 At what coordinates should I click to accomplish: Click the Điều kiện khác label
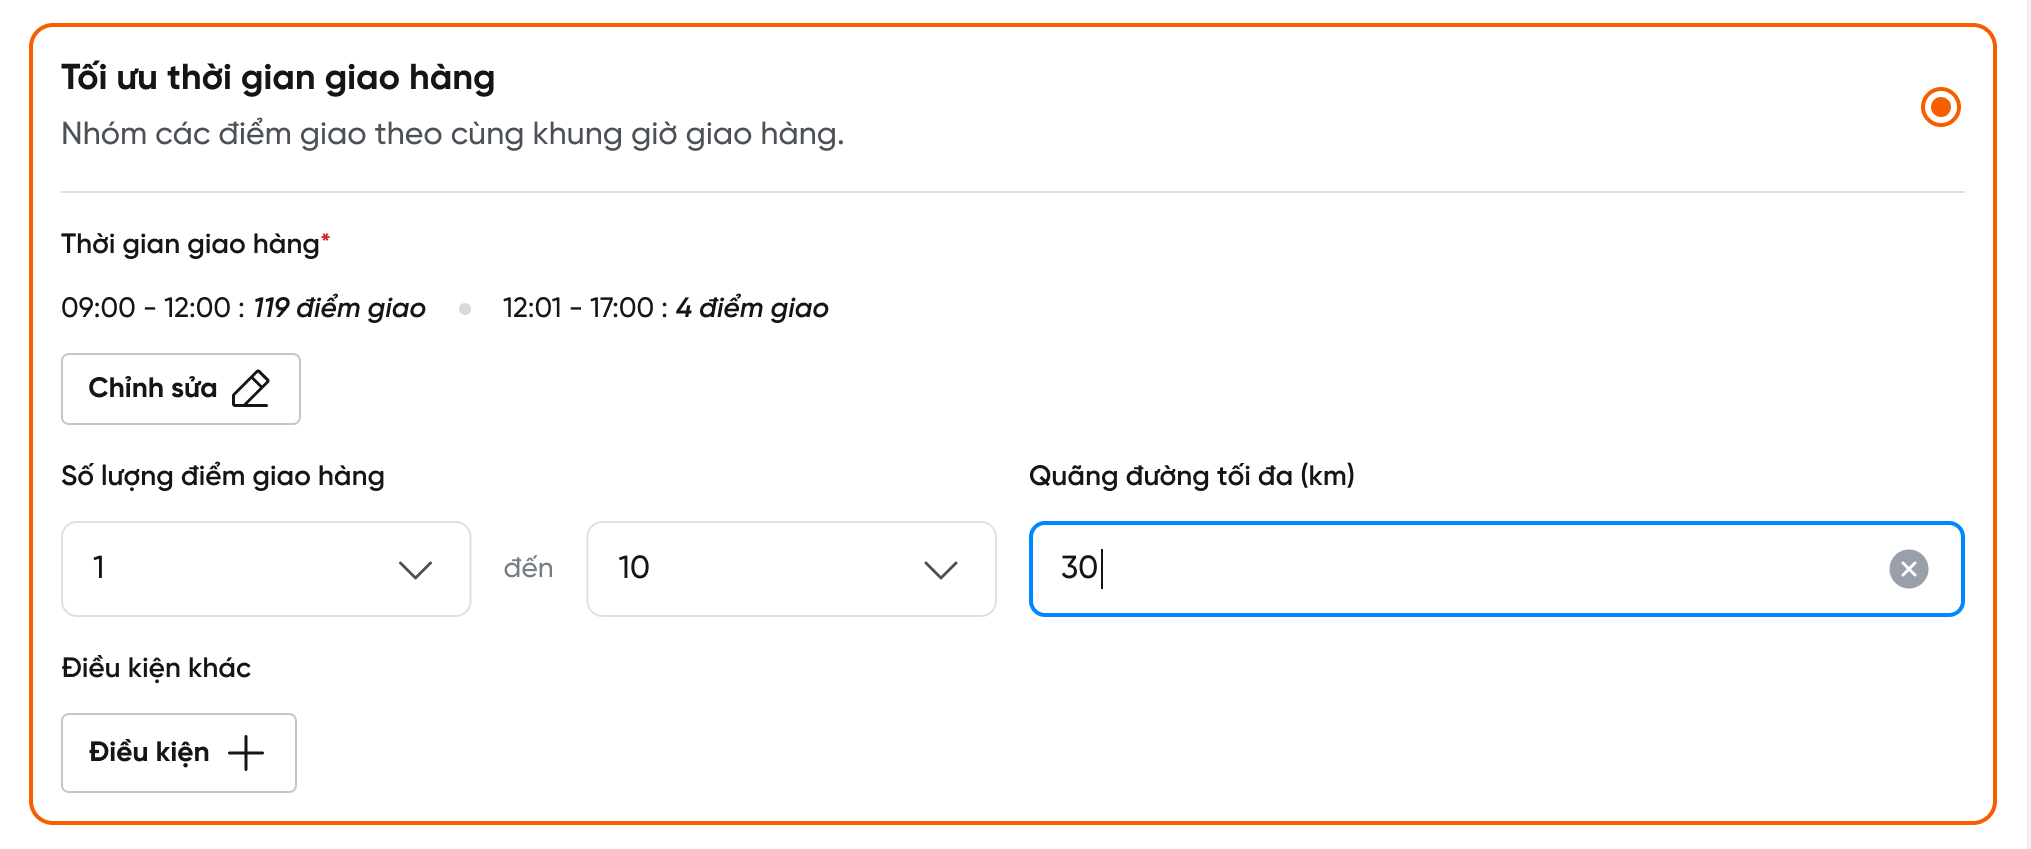click(x=156, y=668)
